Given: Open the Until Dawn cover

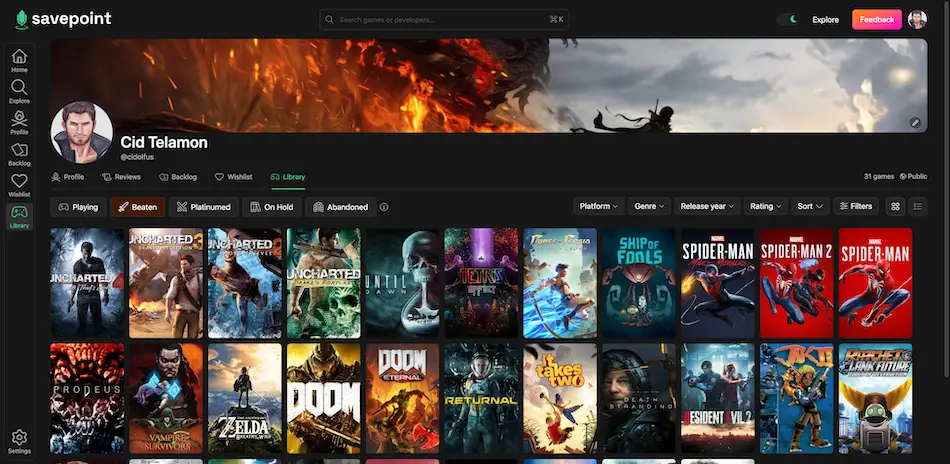Looking at the screenshot, I should click(402, 283).
